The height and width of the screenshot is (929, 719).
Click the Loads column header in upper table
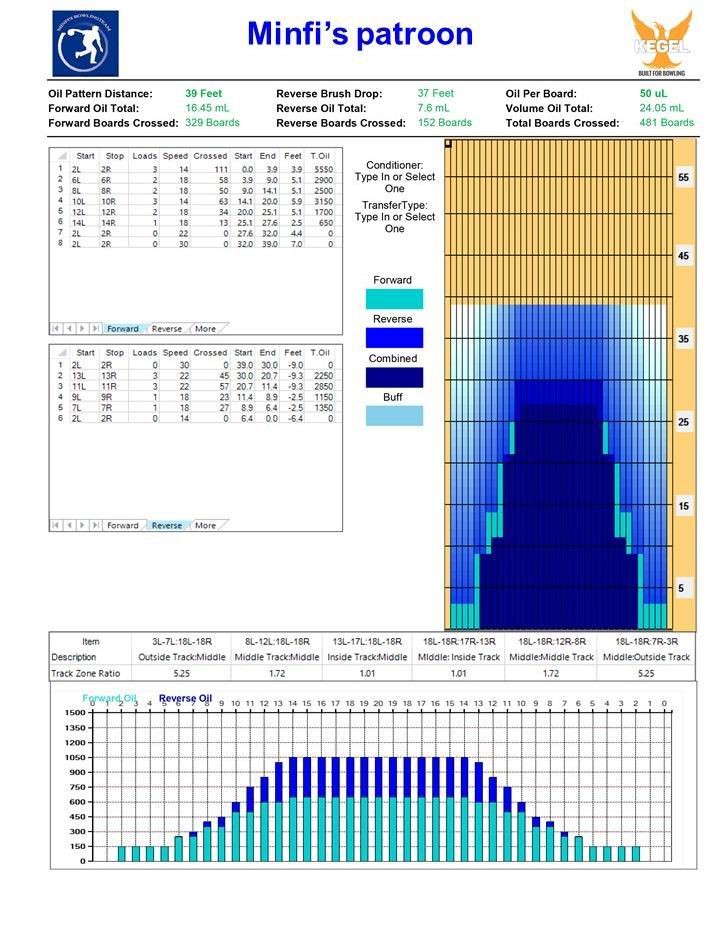tap(145, 157)
